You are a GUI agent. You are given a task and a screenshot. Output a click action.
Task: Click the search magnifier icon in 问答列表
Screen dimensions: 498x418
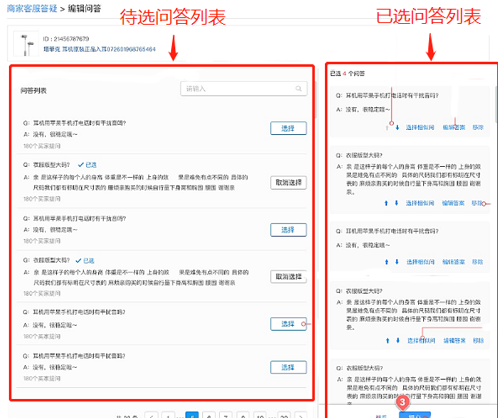[x=298, y=88]
